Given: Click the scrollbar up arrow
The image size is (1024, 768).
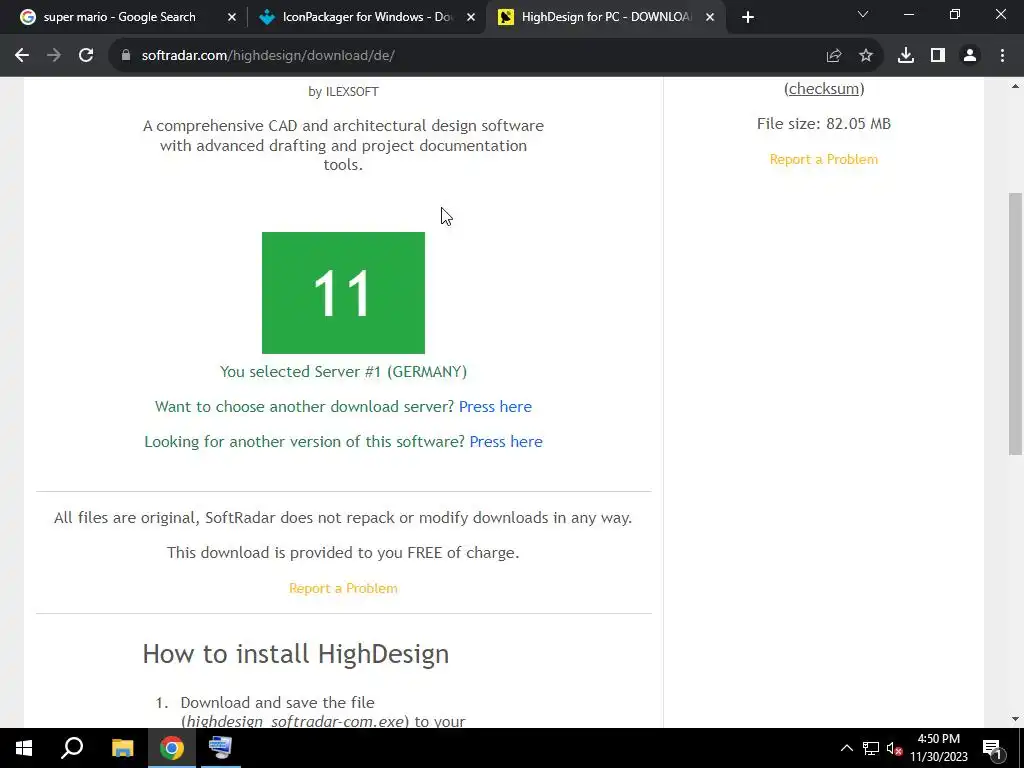Looking at the screenshot, I should pos(1016,86).
